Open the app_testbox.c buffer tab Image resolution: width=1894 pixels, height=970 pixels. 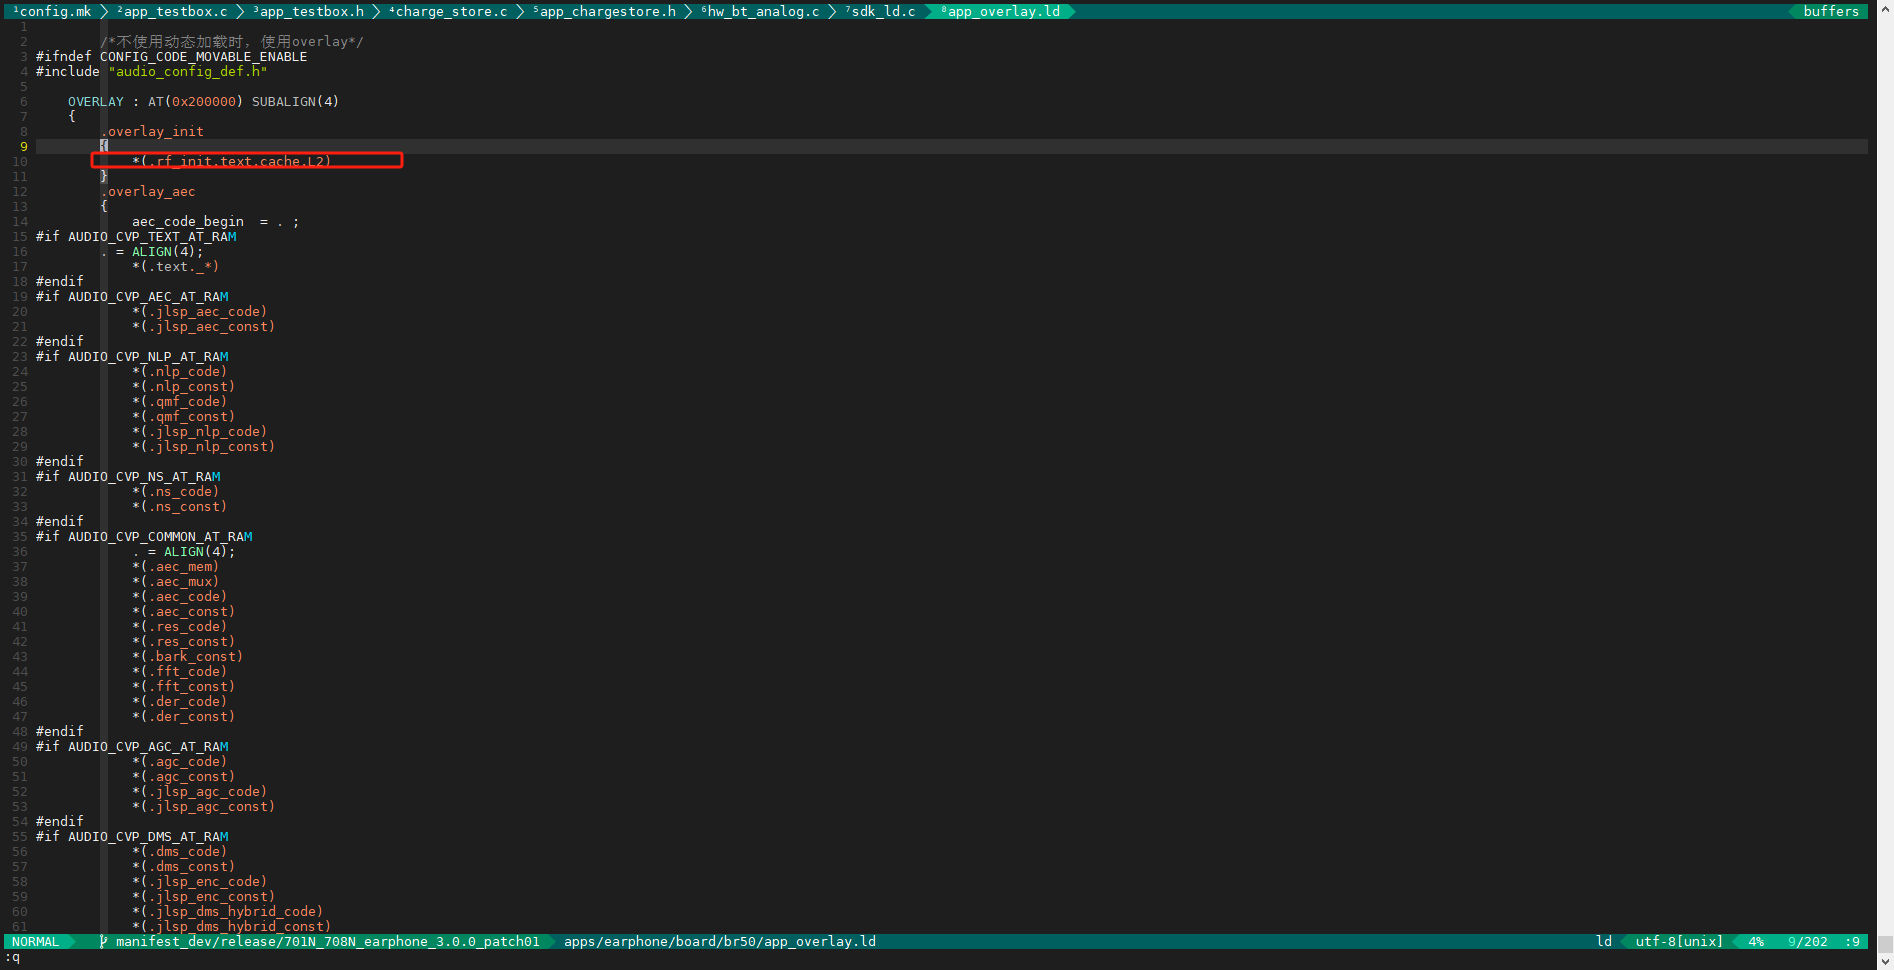point(173,12)
